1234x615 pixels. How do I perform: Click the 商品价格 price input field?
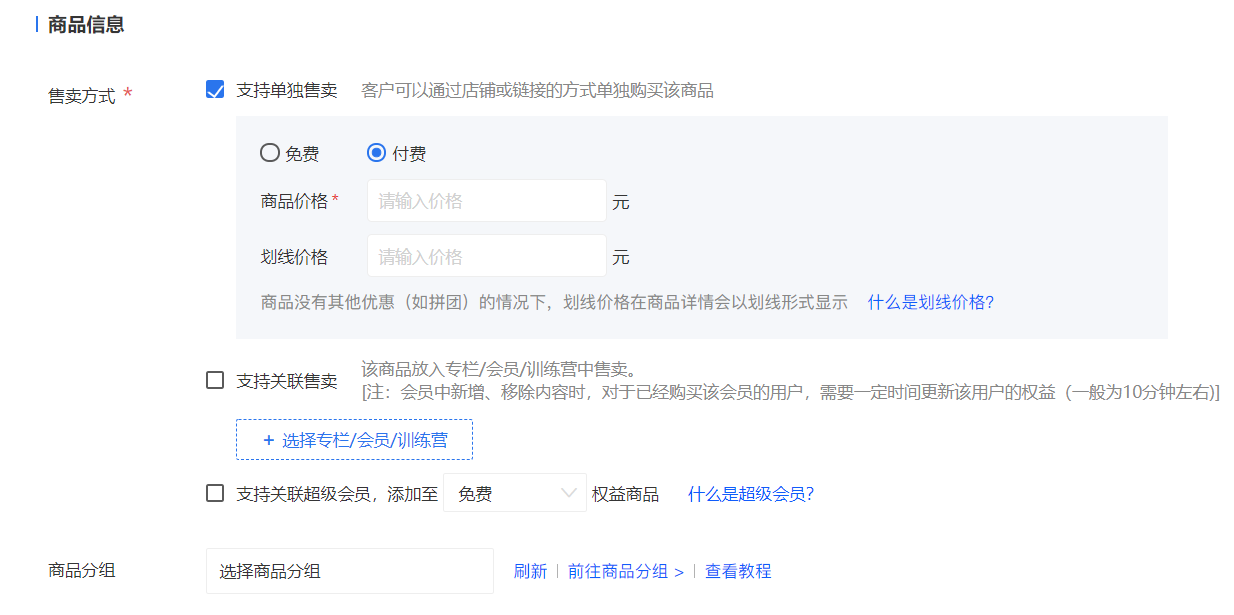486,201
